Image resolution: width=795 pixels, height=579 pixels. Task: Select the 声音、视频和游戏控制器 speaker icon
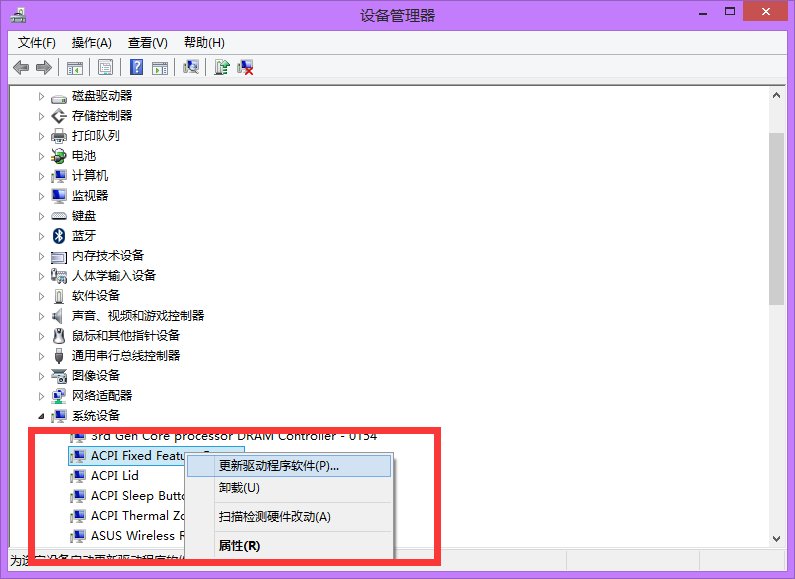click(x=58, y=316)
